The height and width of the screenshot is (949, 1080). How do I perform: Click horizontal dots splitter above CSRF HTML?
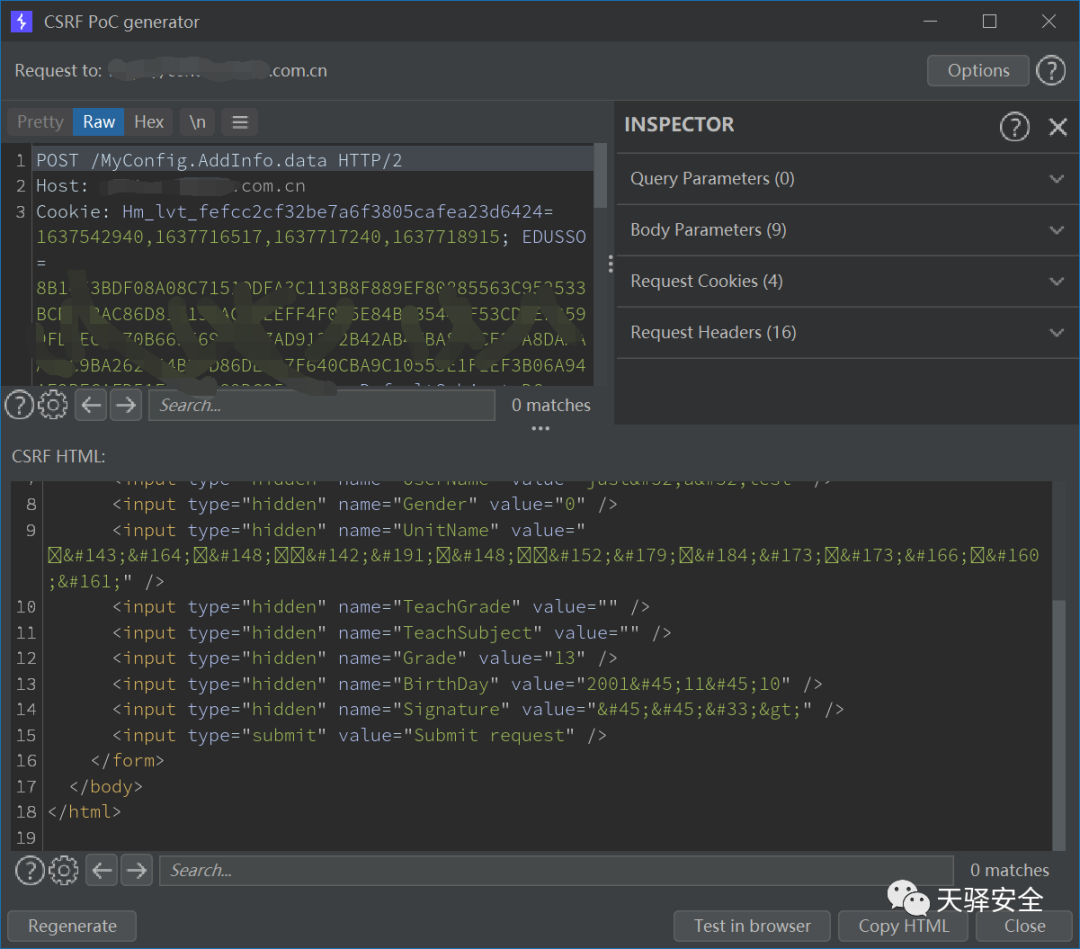541,428
